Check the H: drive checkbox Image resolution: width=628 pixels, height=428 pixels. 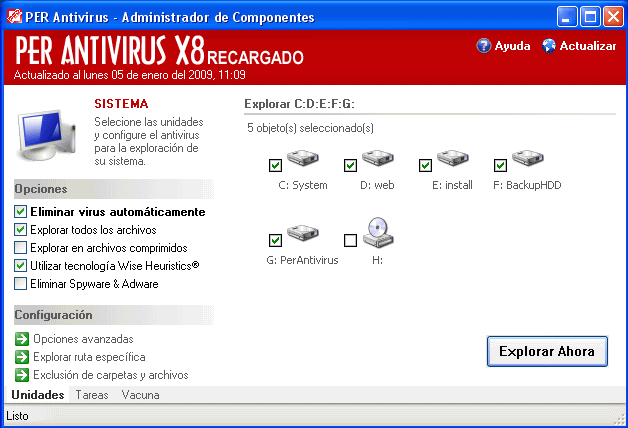click(350, 240)
